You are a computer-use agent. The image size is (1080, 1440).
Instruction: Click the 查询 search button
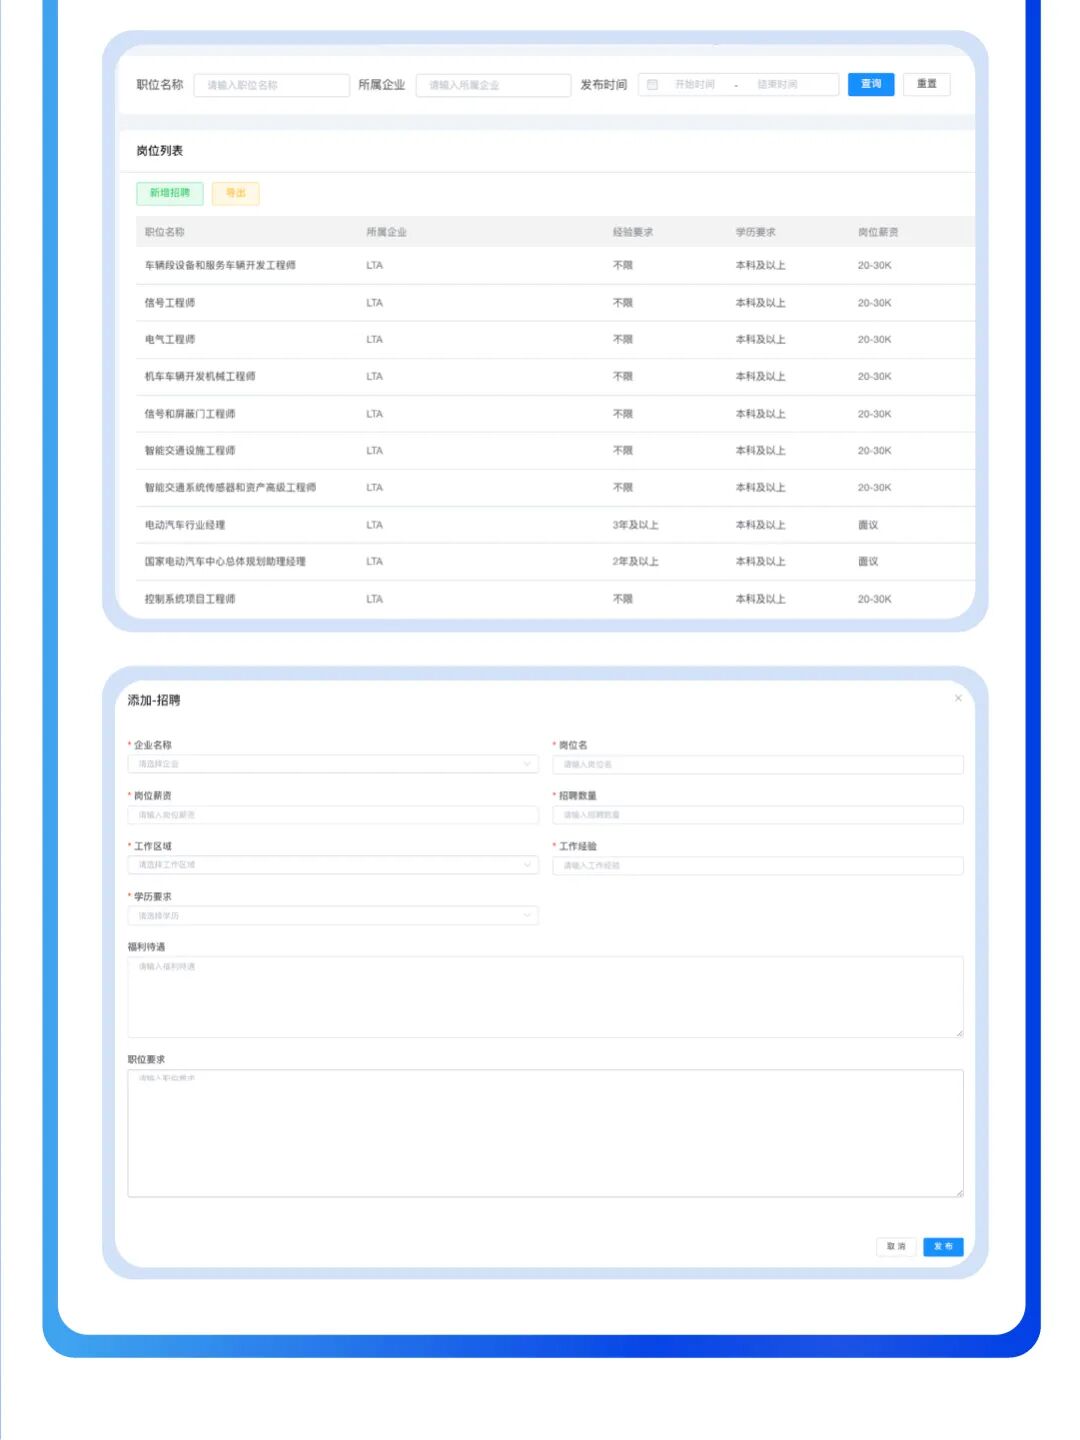(x=871, y=84)
